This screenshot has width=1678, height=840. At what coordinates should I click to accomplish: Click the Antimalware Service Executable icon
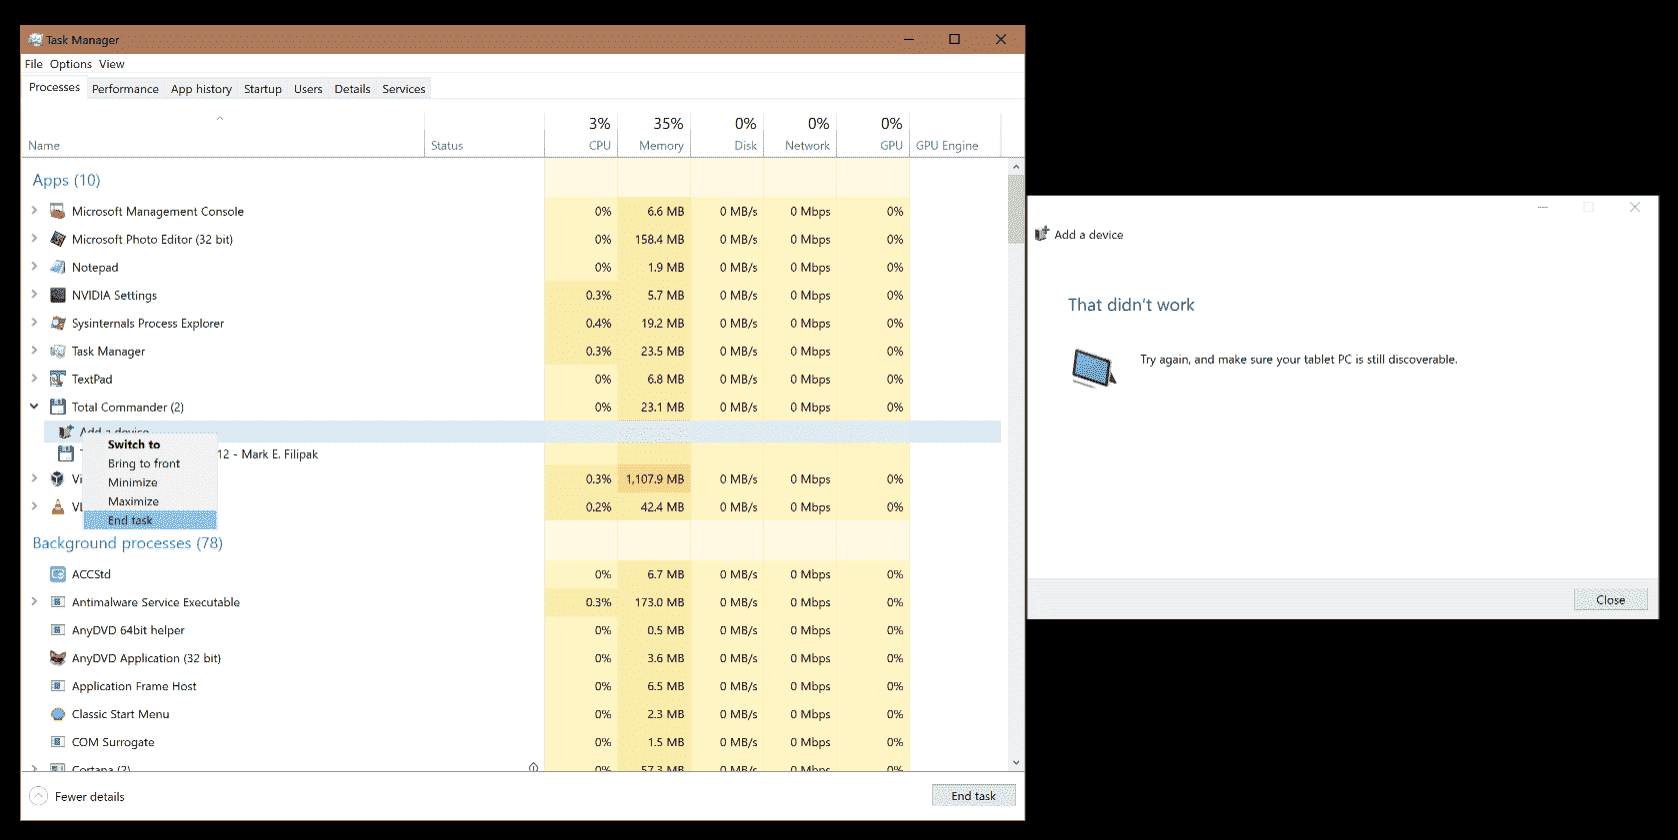(x=58, y=602)
